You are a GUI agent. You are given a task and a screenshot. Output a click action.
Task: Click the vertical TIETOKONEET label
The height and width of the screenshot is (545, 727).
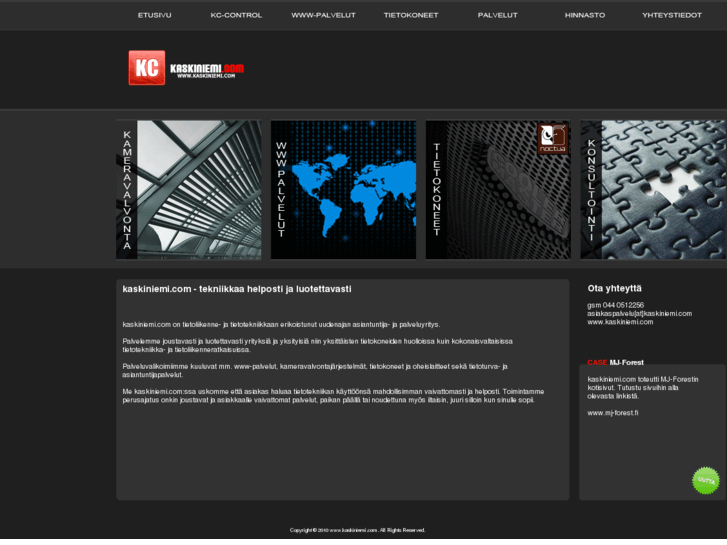[436, 190]
